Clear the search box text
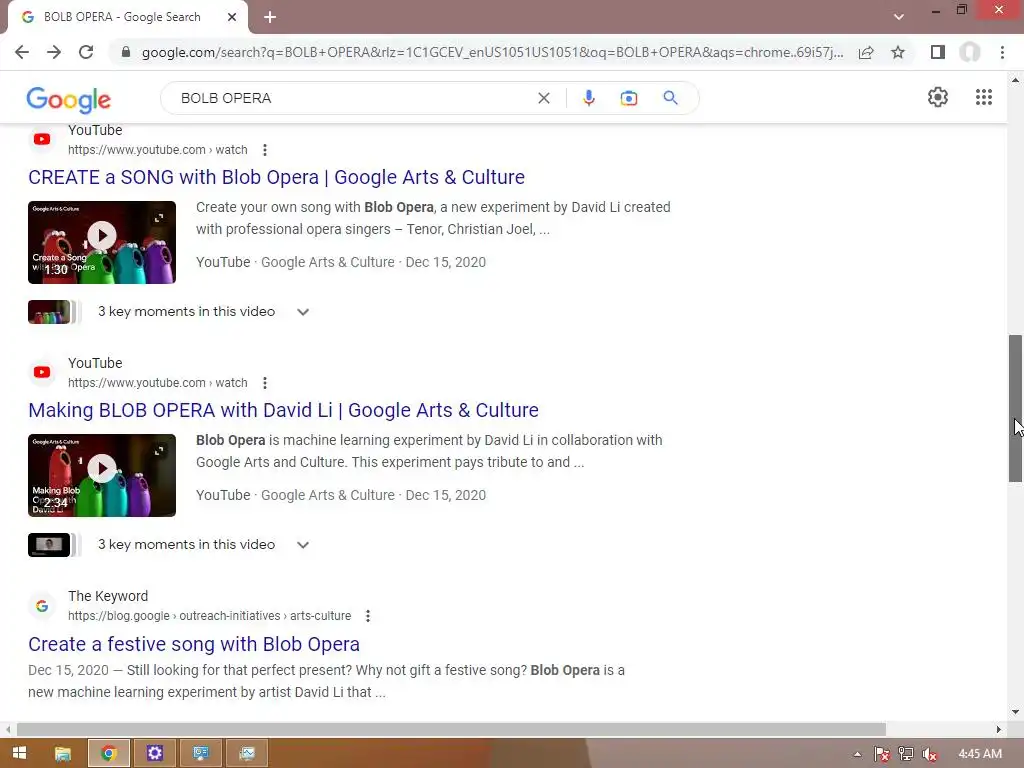Viewport: 1024px width, 768px height. pyautogui.click(x=543, y=98)
